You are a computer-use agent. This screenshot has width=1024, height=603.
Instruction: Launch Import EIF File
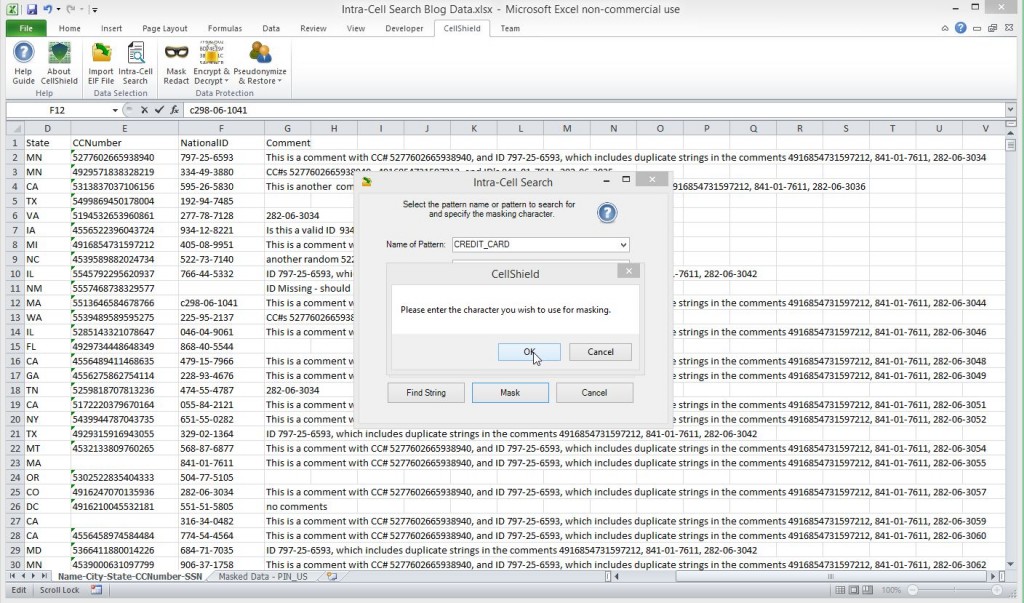click(x=101, y=63)
